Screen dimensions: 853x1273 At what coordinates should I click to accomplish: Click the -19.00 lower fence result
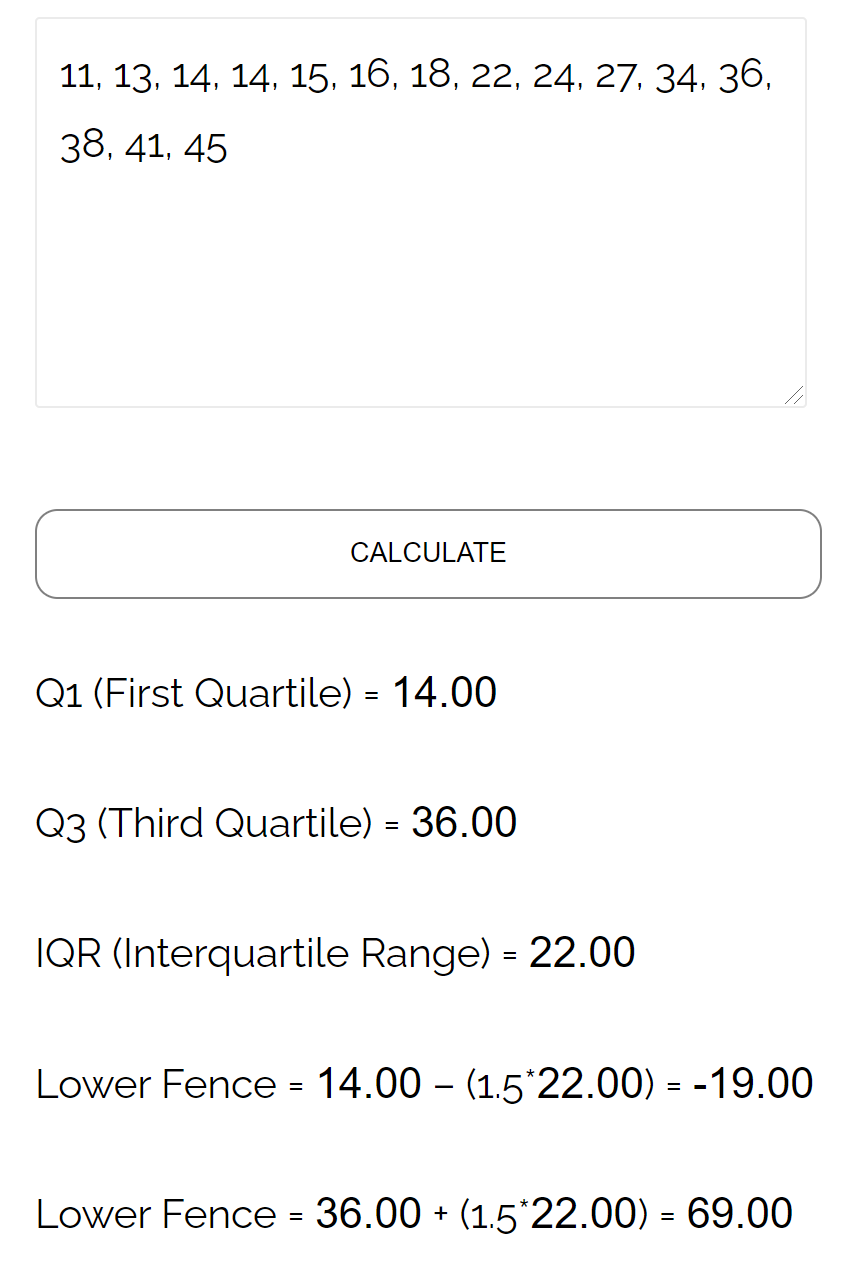pos(753,1084)
